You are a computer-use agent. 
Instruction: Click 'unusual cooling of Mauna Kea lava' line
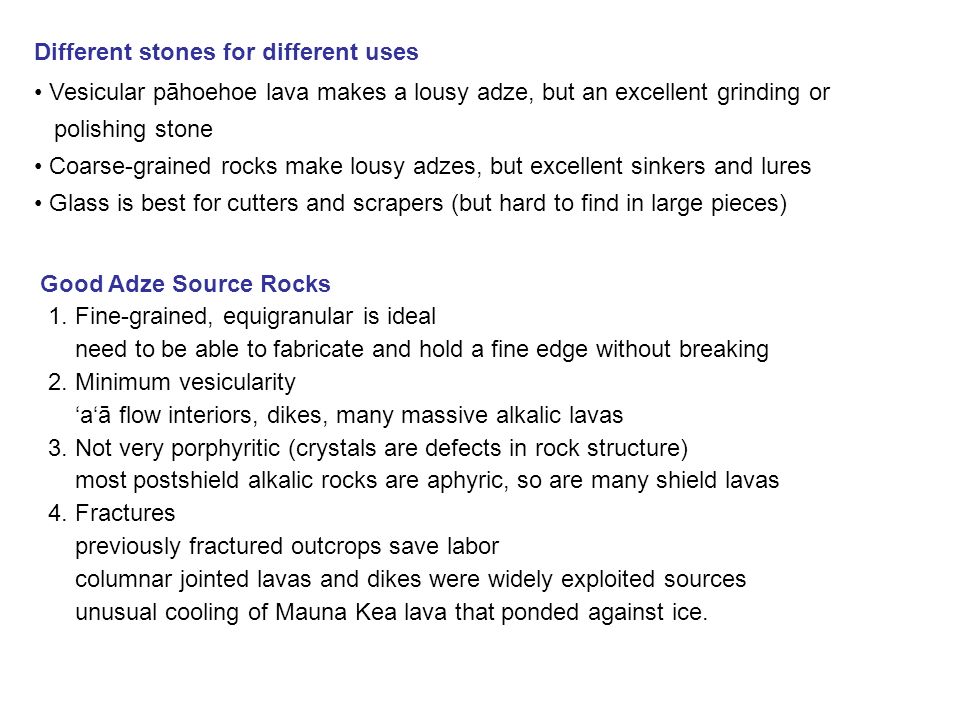click(391, 612)
